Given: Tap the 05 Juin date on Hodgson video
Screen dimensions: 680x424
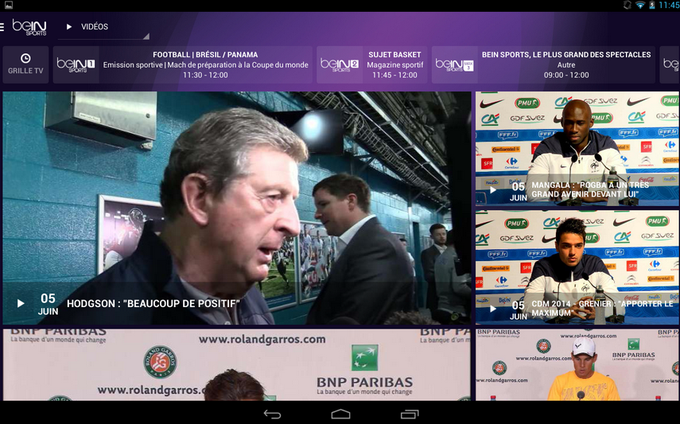Looking at the screenshot, I should [x=48, y=304].
